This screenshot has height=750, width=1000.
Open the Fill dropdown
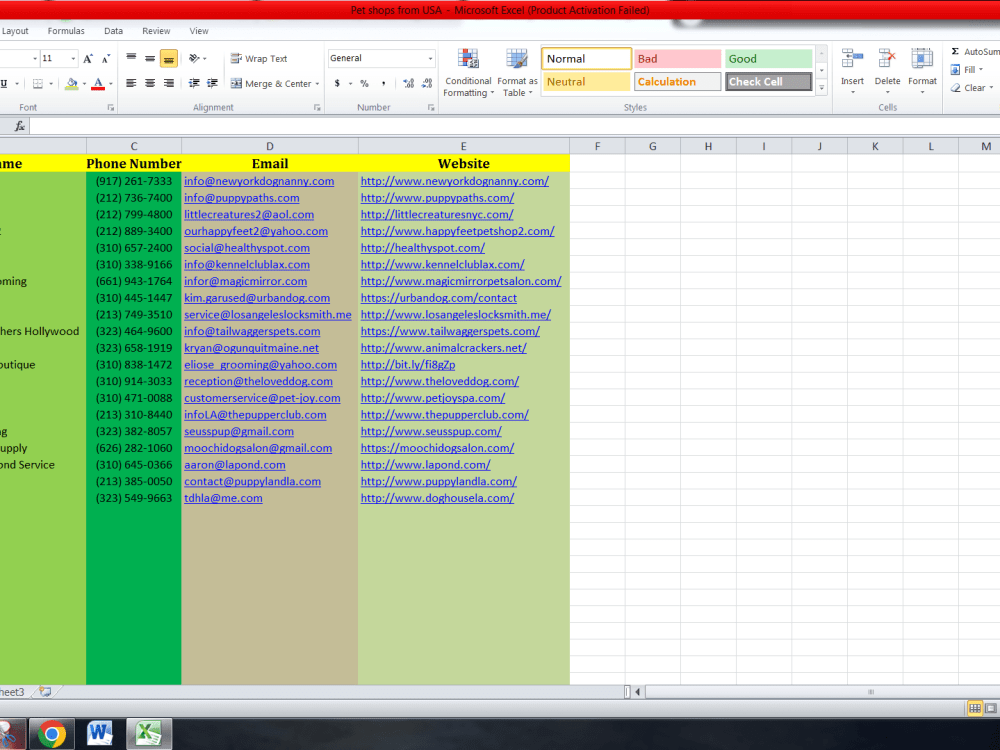[x=967, y=70]
